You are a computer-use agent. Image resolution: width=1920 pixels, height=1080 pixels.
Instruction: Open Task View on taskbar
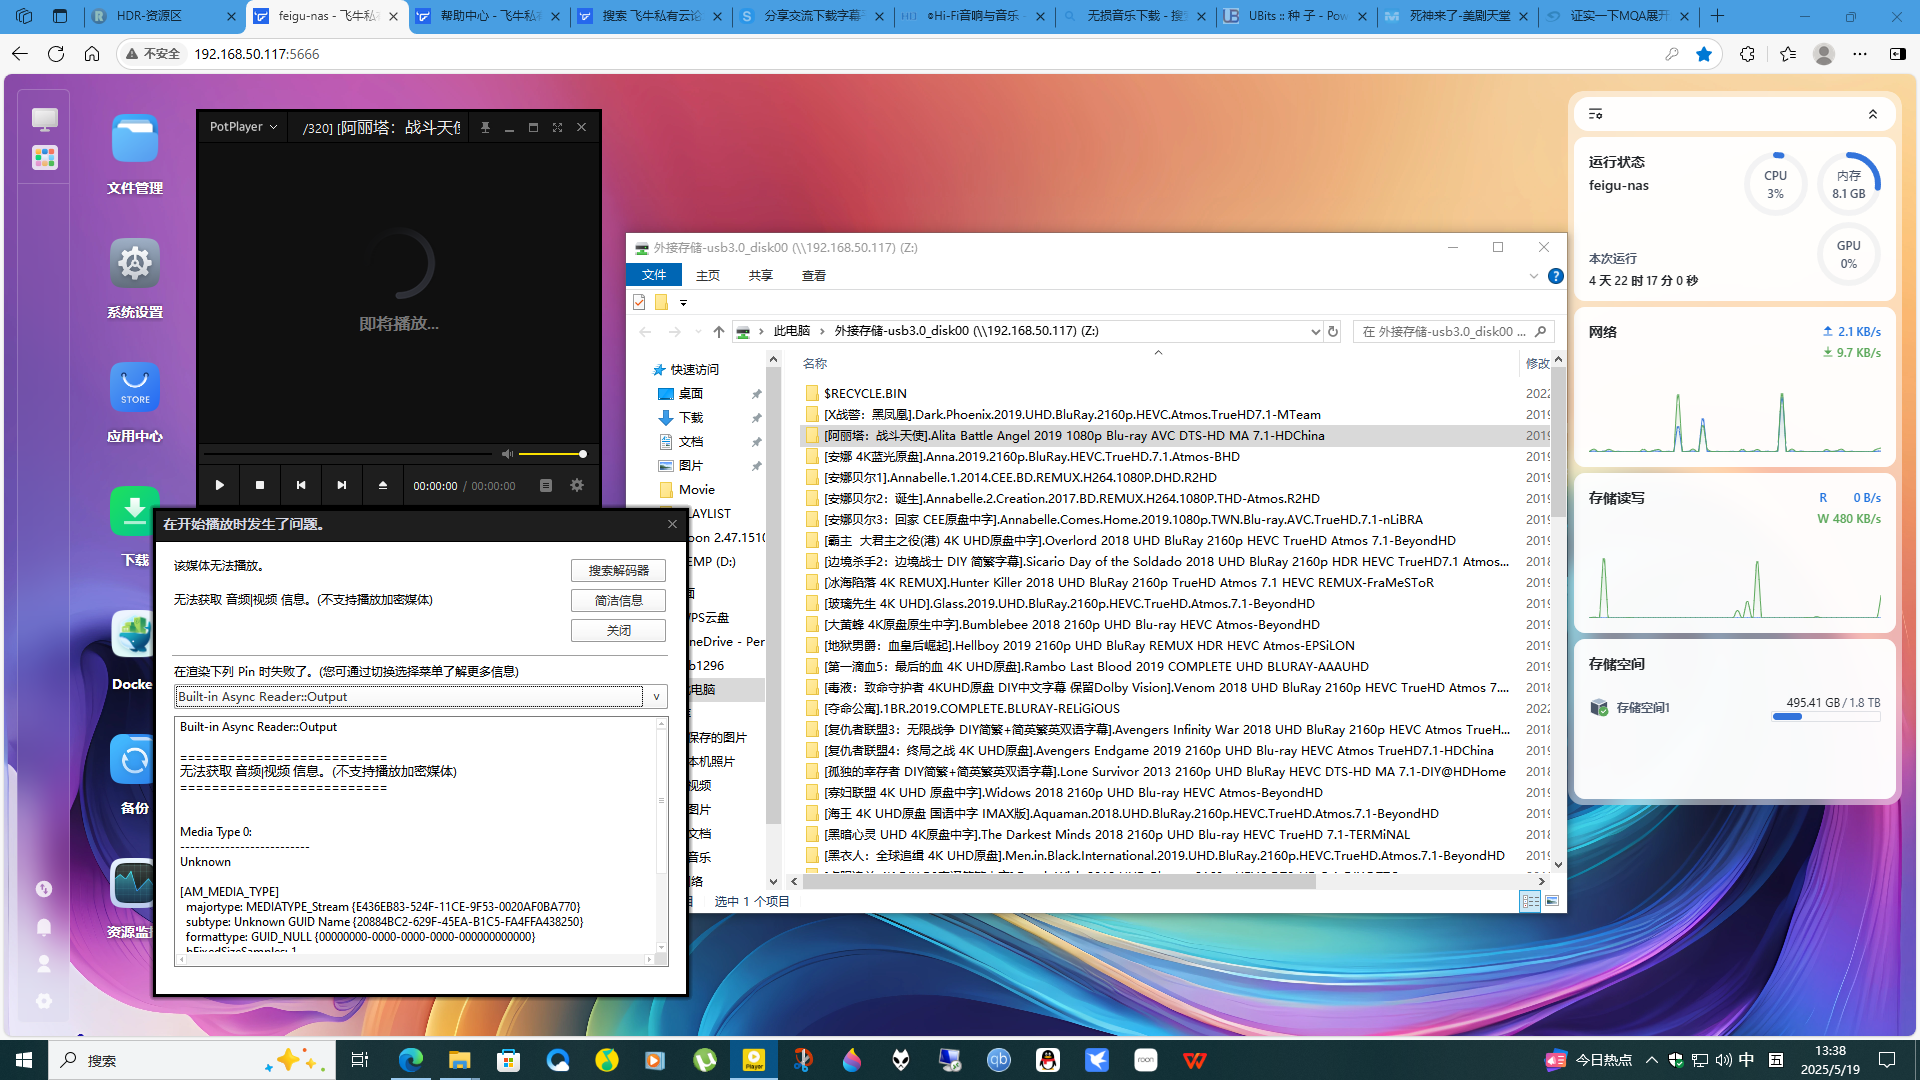point(360,1060)
